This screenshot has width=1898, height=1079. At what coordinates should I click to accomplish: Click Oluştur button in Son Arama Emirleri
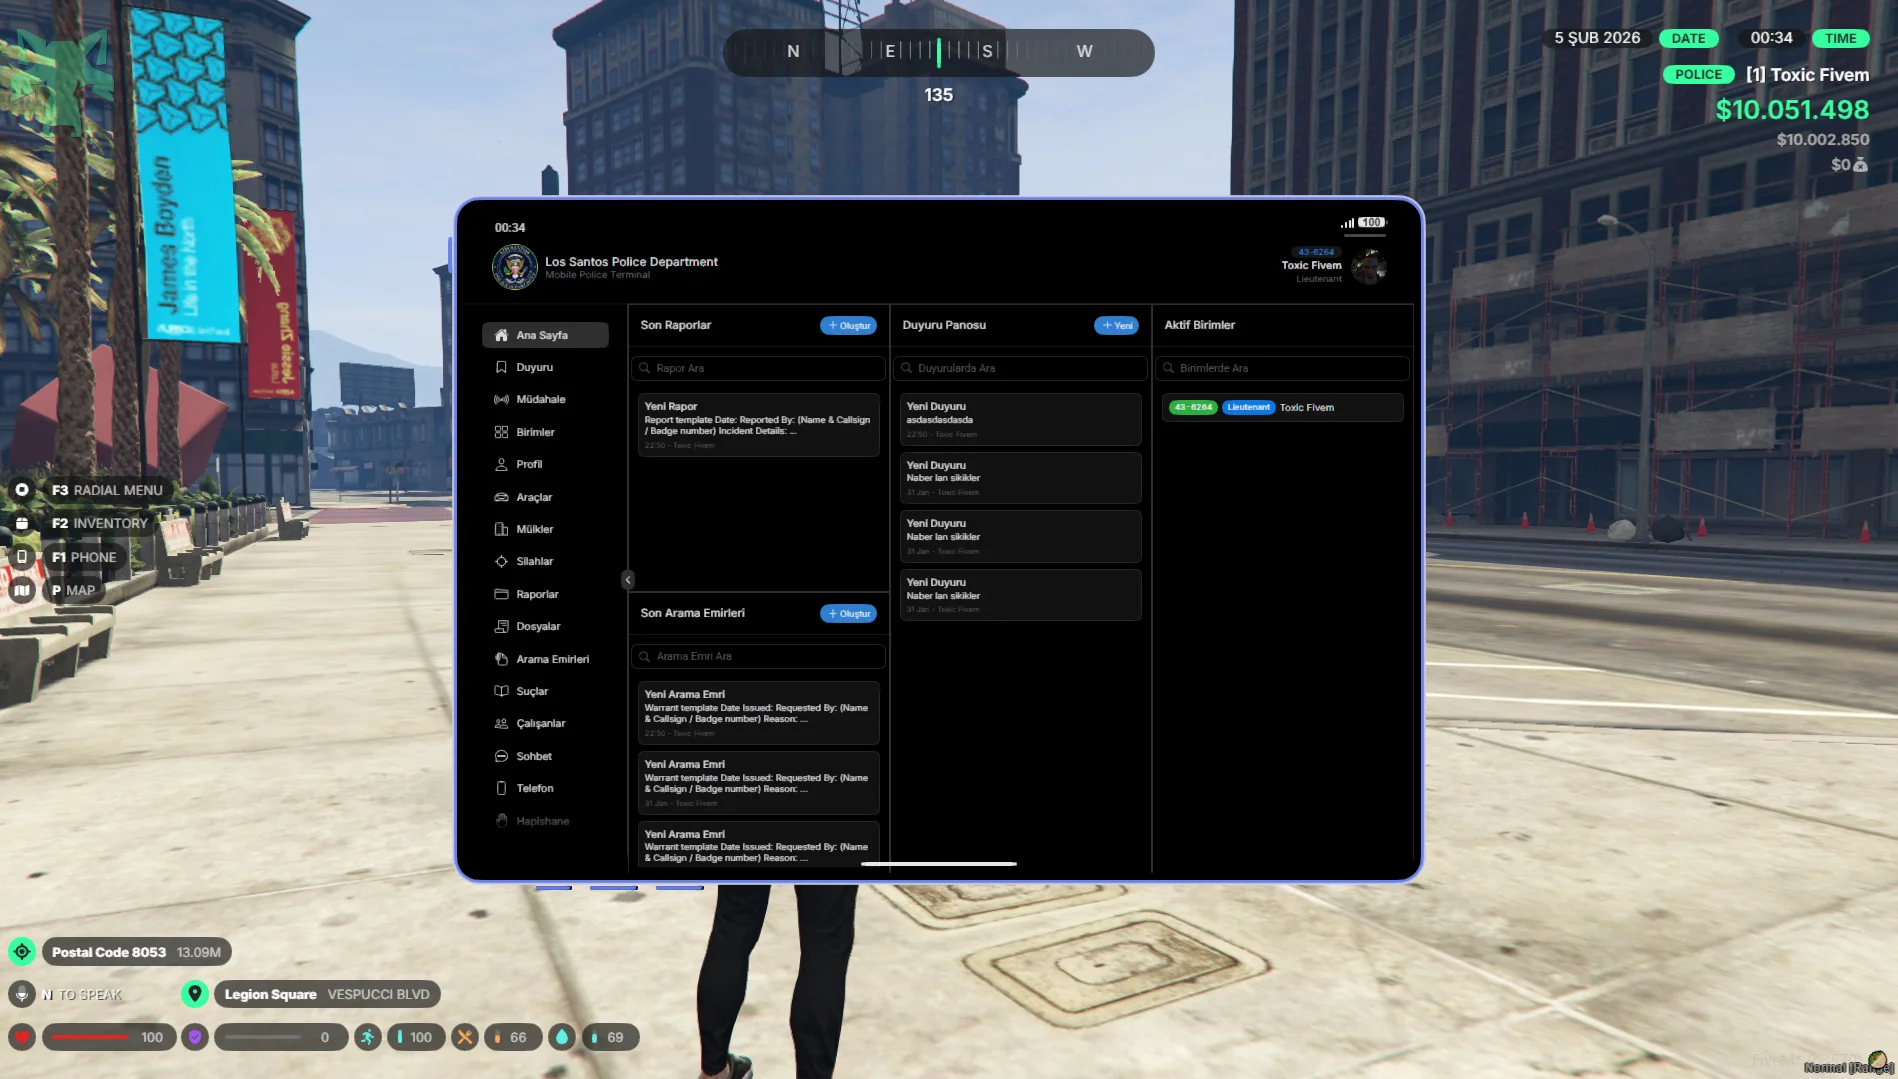(848, 613)
